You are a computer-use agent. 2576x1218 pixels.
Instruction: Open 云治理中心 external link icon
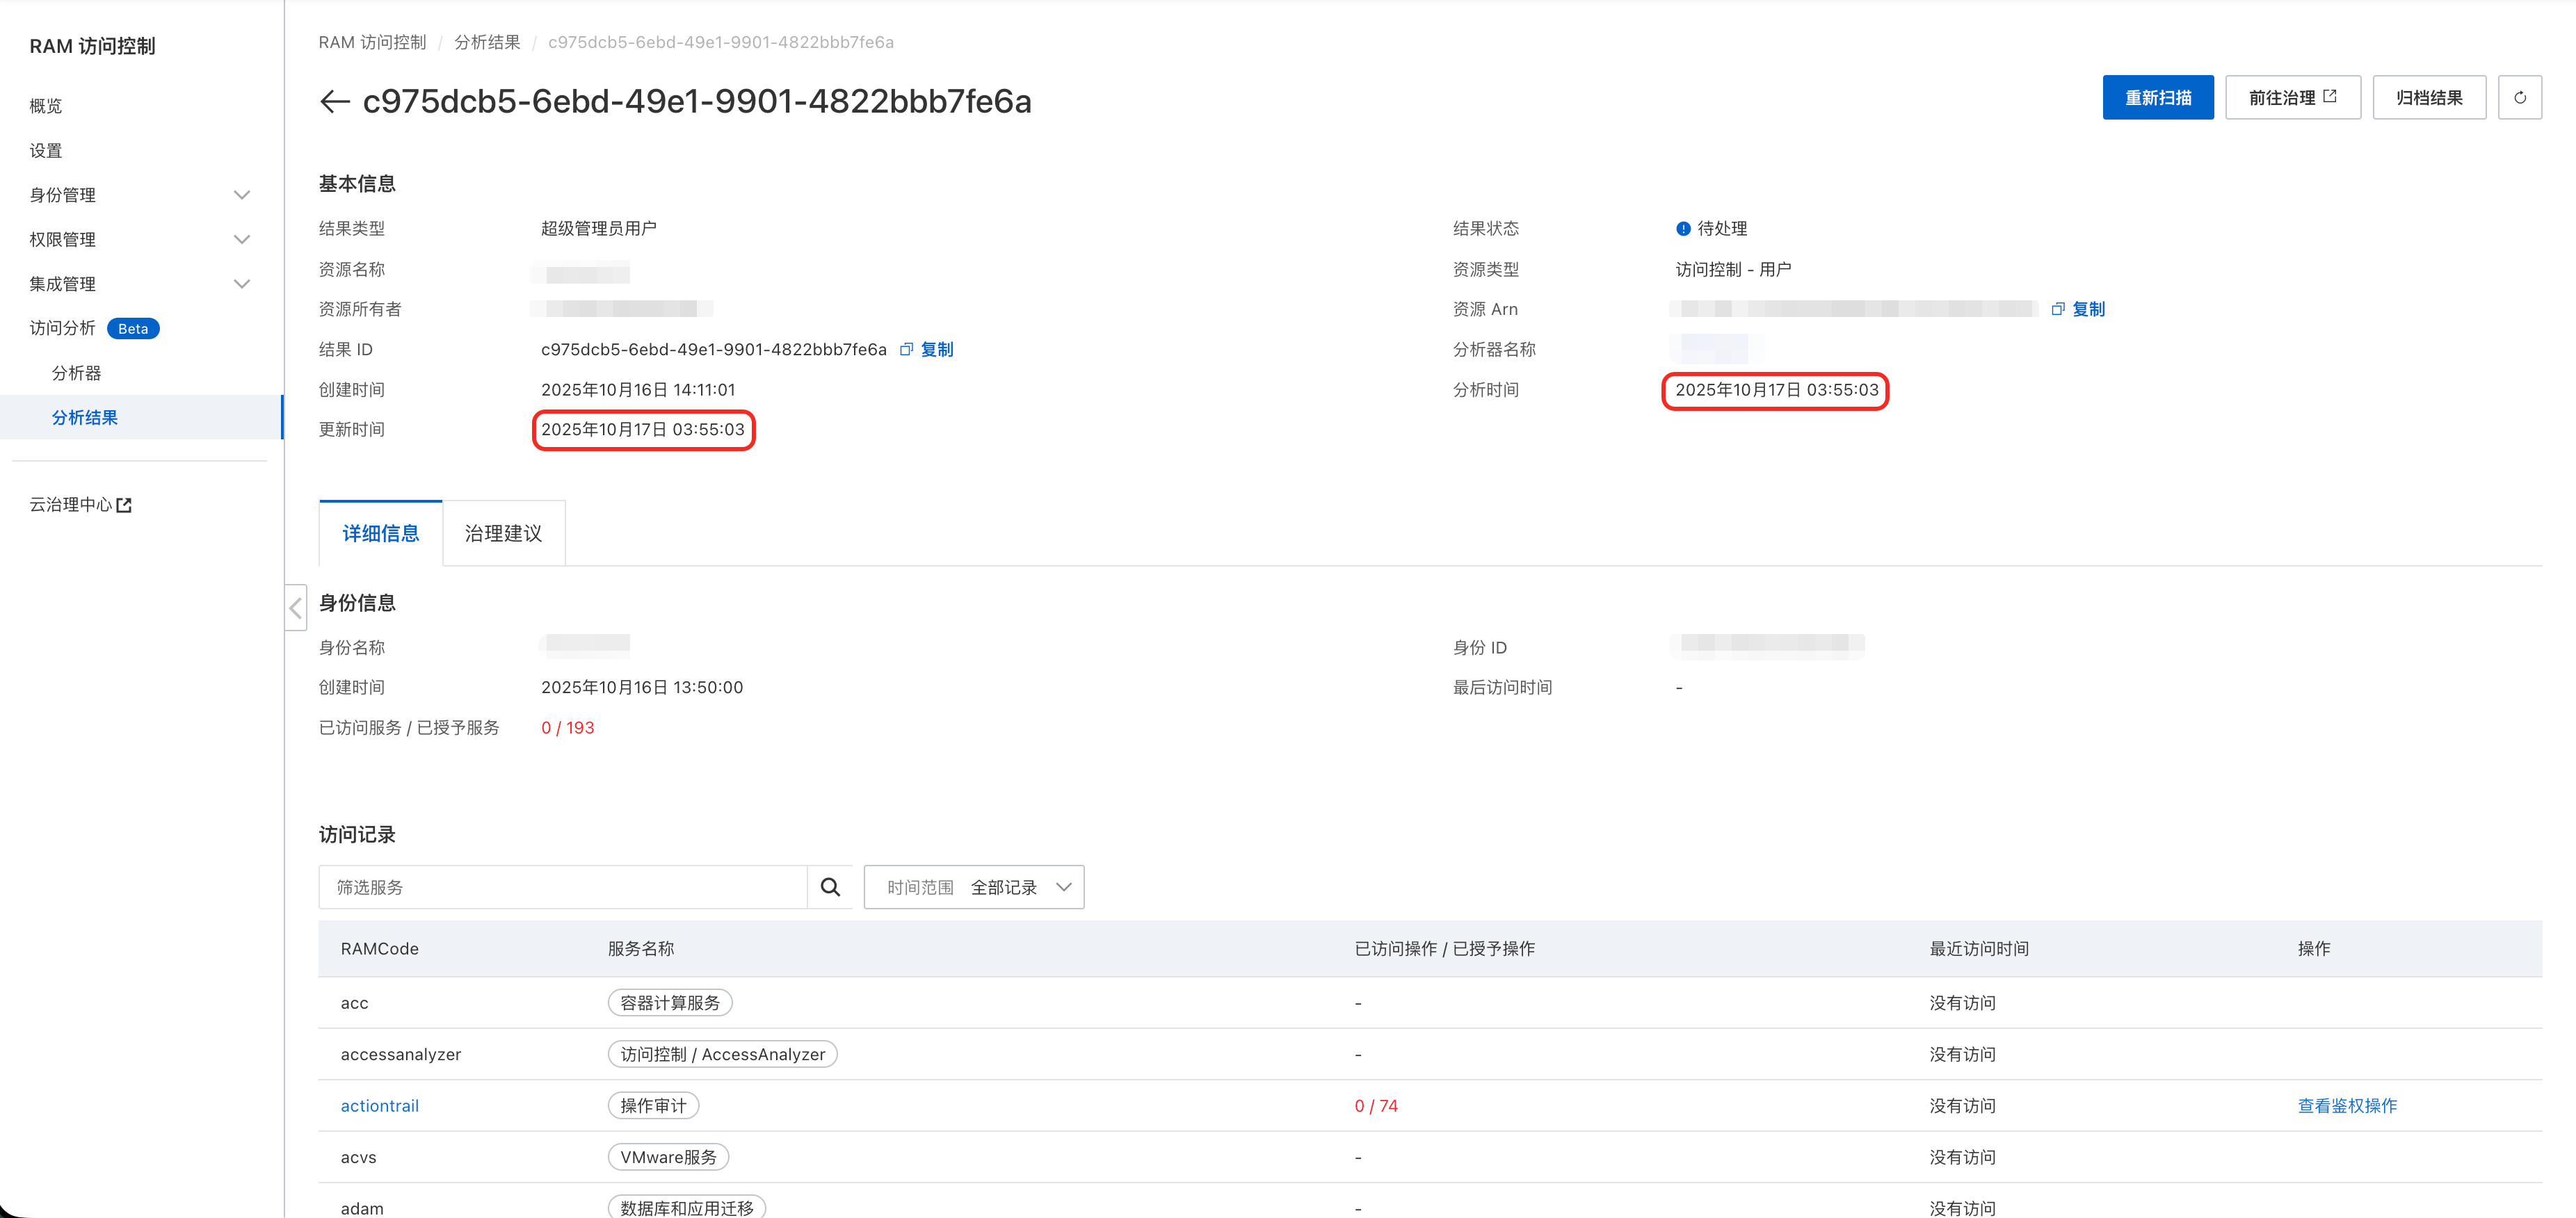coord(124,505)
